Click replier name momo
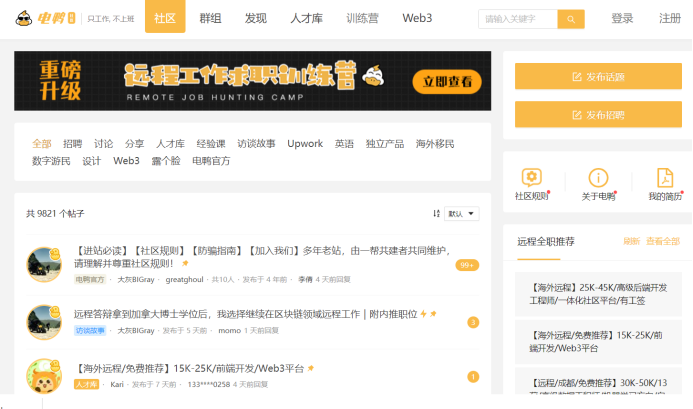693x409 pixels. (x=229, y=330)
